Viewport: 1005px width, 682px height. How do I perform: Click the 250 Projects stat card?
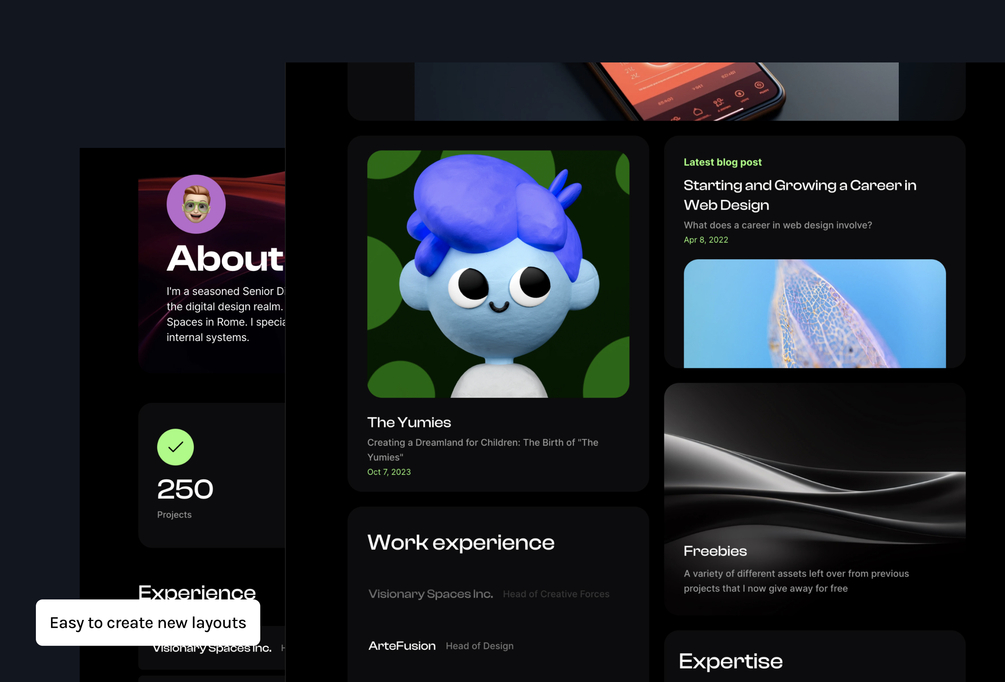click(212, 476)
